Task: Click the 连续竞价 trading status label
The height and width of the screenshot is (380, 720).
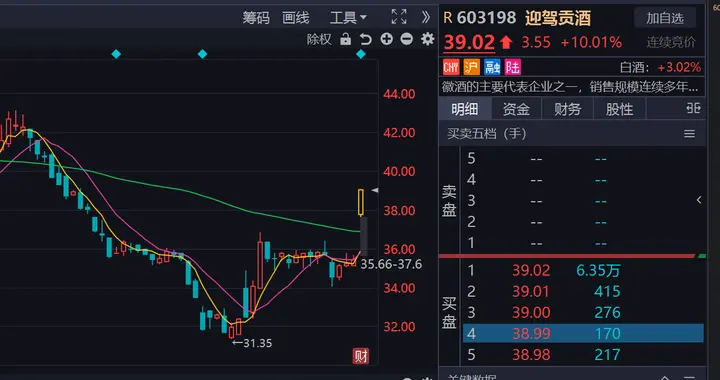Action: point(671,42)
